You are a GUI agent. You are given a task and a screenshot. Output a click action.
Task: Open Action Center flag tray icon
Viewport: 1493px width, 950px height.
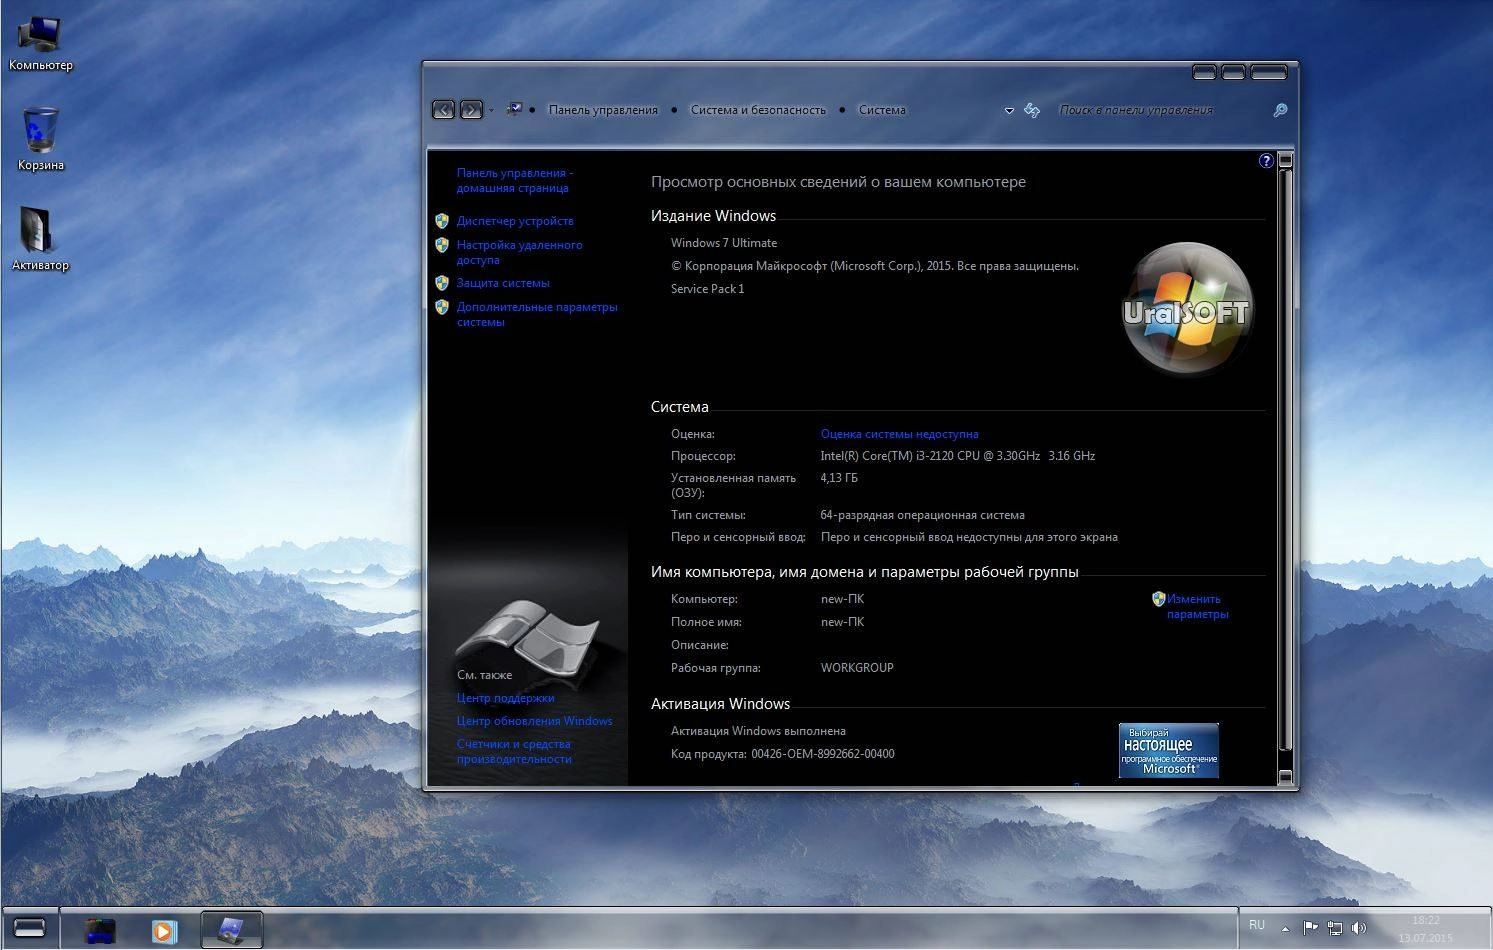click(x=1310, y=928)
